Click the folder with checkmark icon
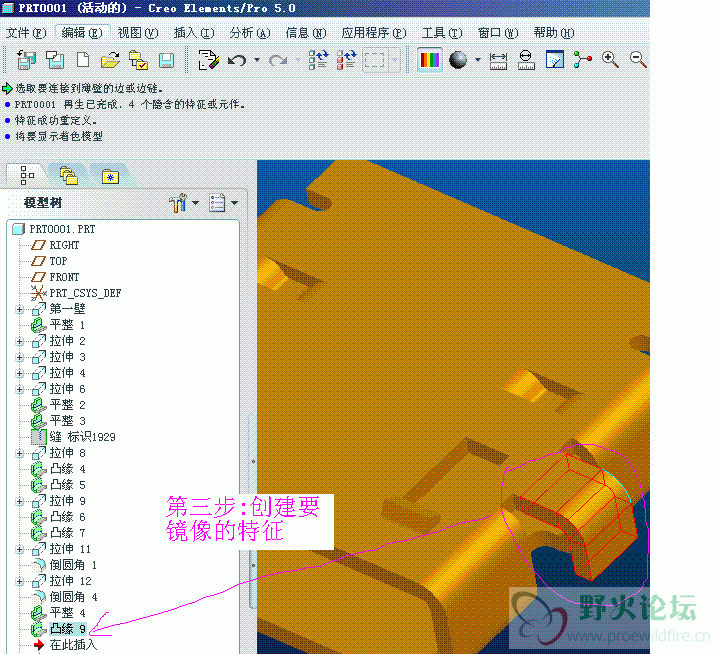The height and width of the screenshot is (654, 720). pos(138,60)
